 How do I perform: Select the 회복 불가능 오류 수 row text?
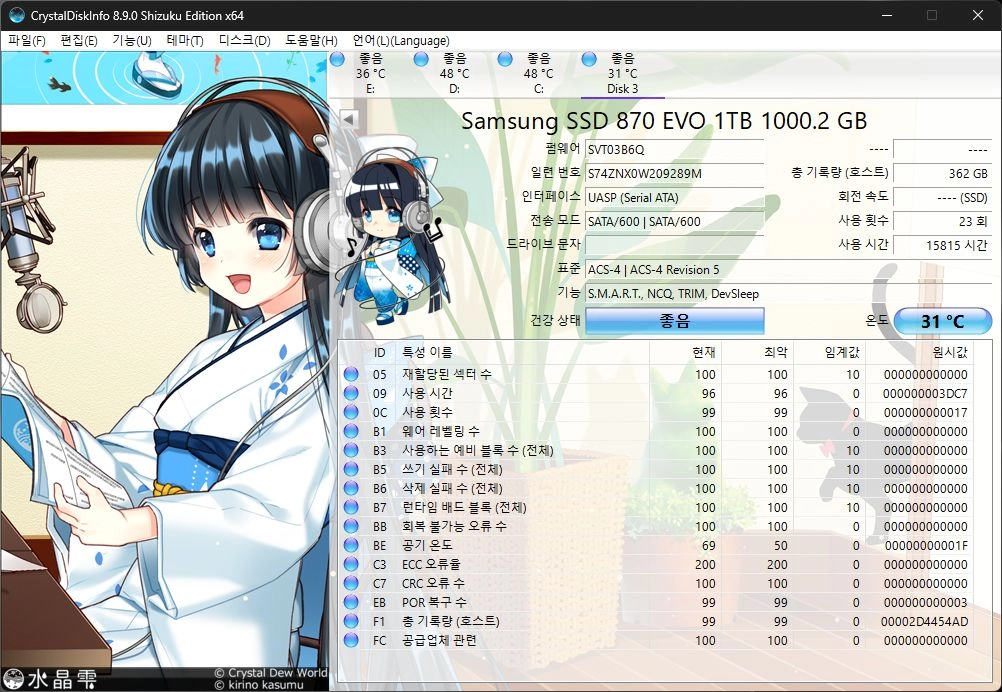[454, 526]
